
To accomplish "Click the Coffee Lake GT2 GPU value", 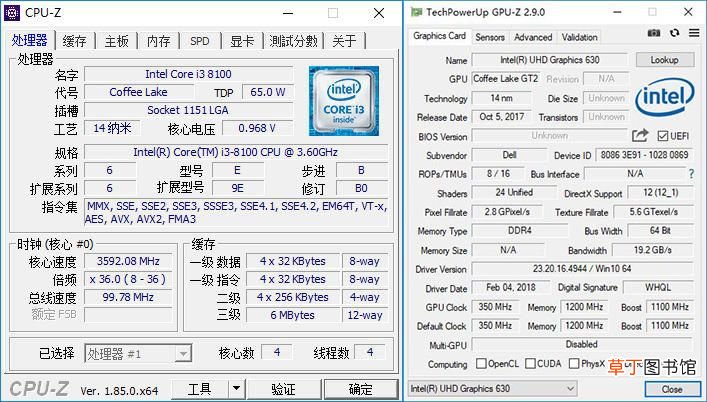I will click(505, 79).
